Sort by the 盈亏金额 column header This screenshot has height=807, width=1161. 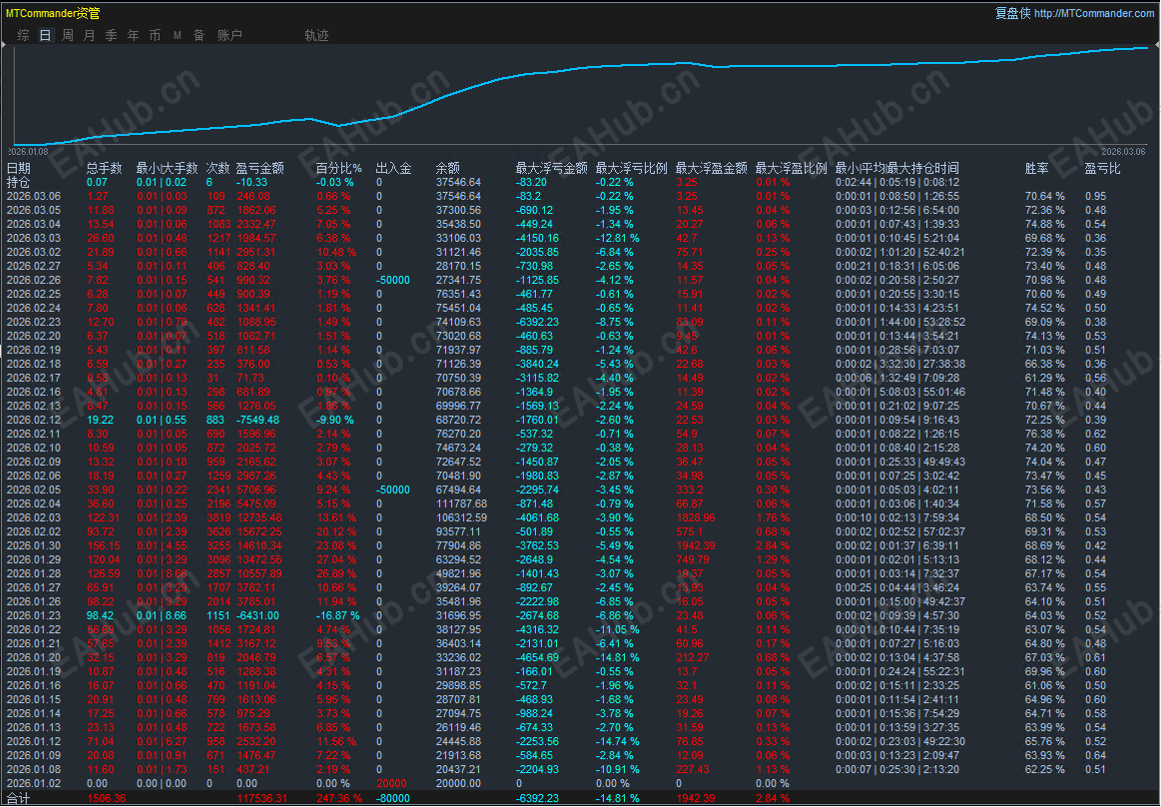pyautogui.click(x=260, y=168)
